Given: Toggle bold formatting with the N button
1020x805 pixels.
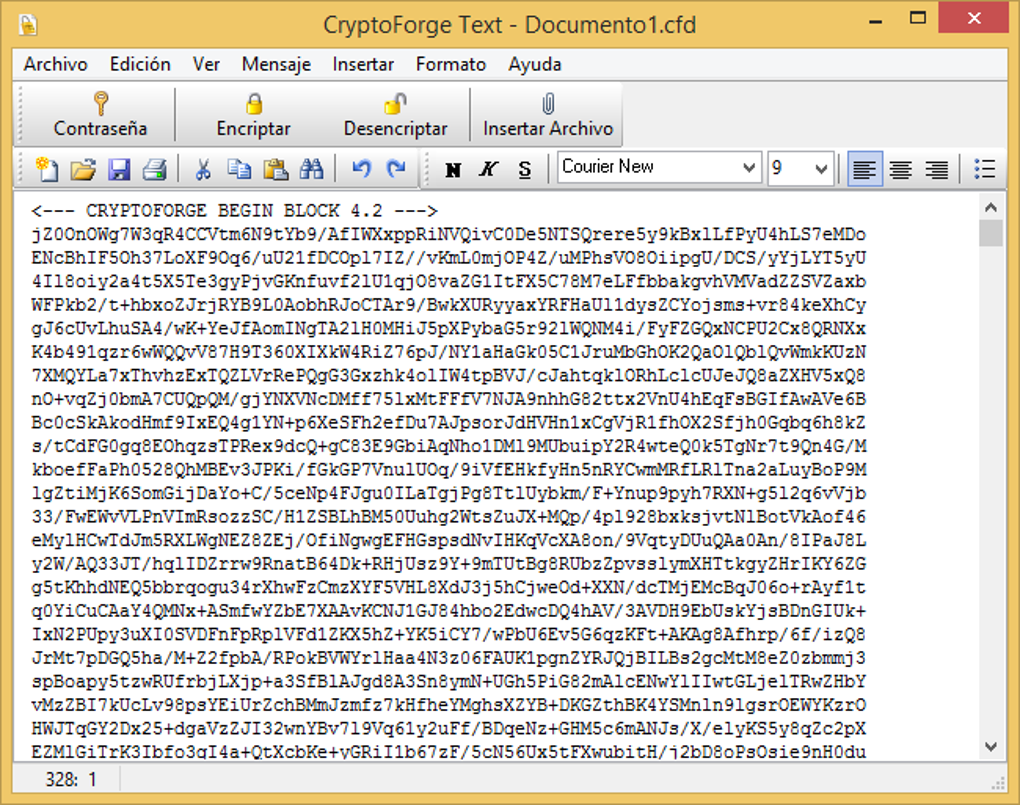Looking at the screenshot, I should click(451, 170).
